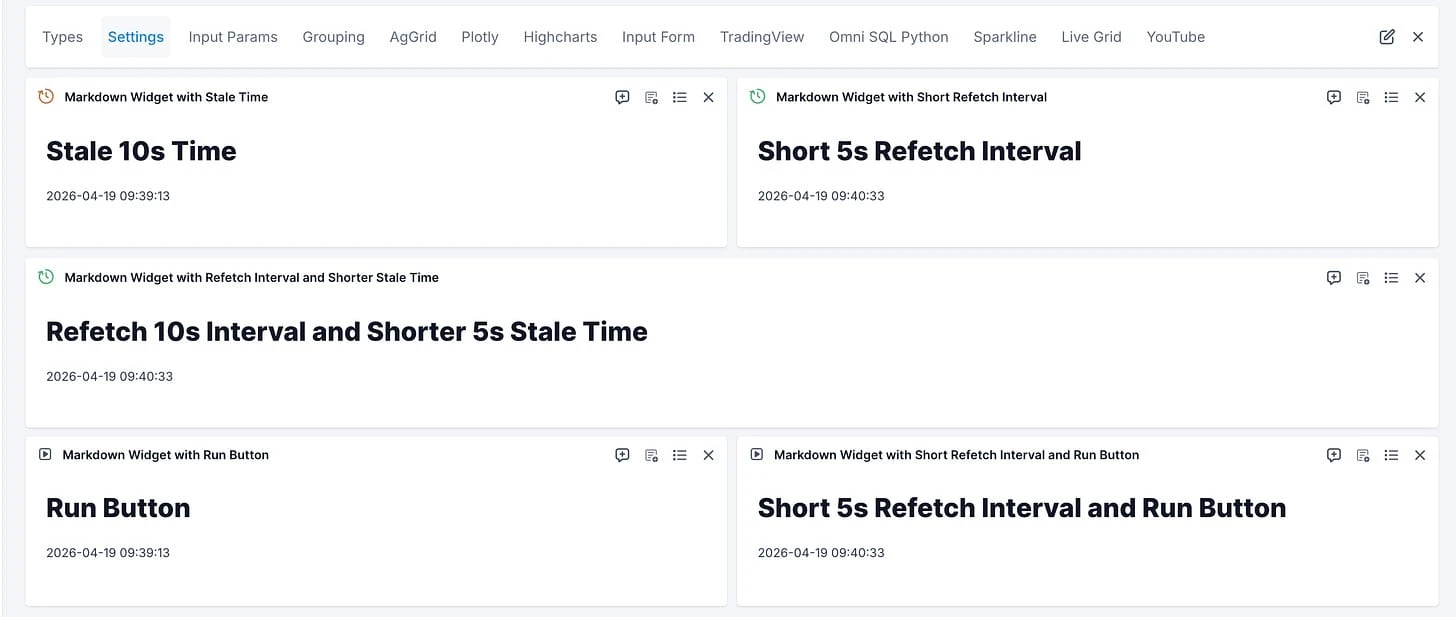Click the run play icon on Markdown Widget with Run Button

tap(45, 454)
